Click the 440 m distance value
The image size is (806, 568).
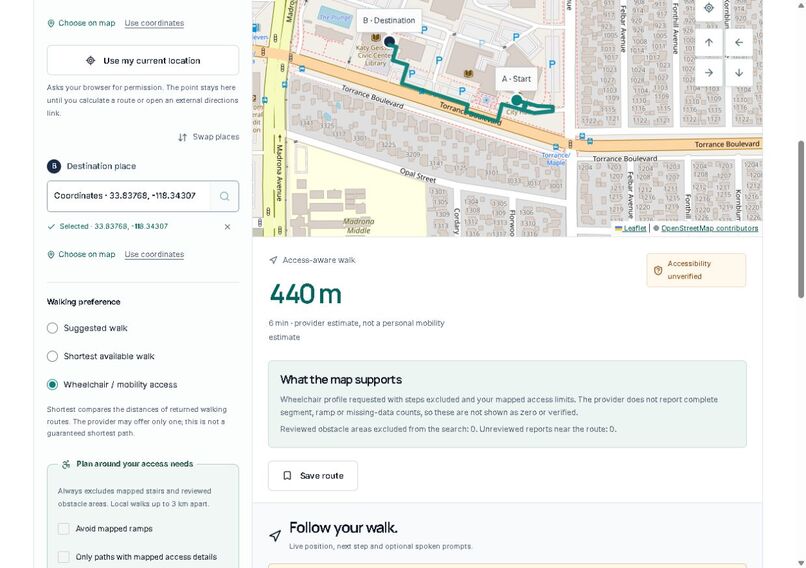click(306, 294)
